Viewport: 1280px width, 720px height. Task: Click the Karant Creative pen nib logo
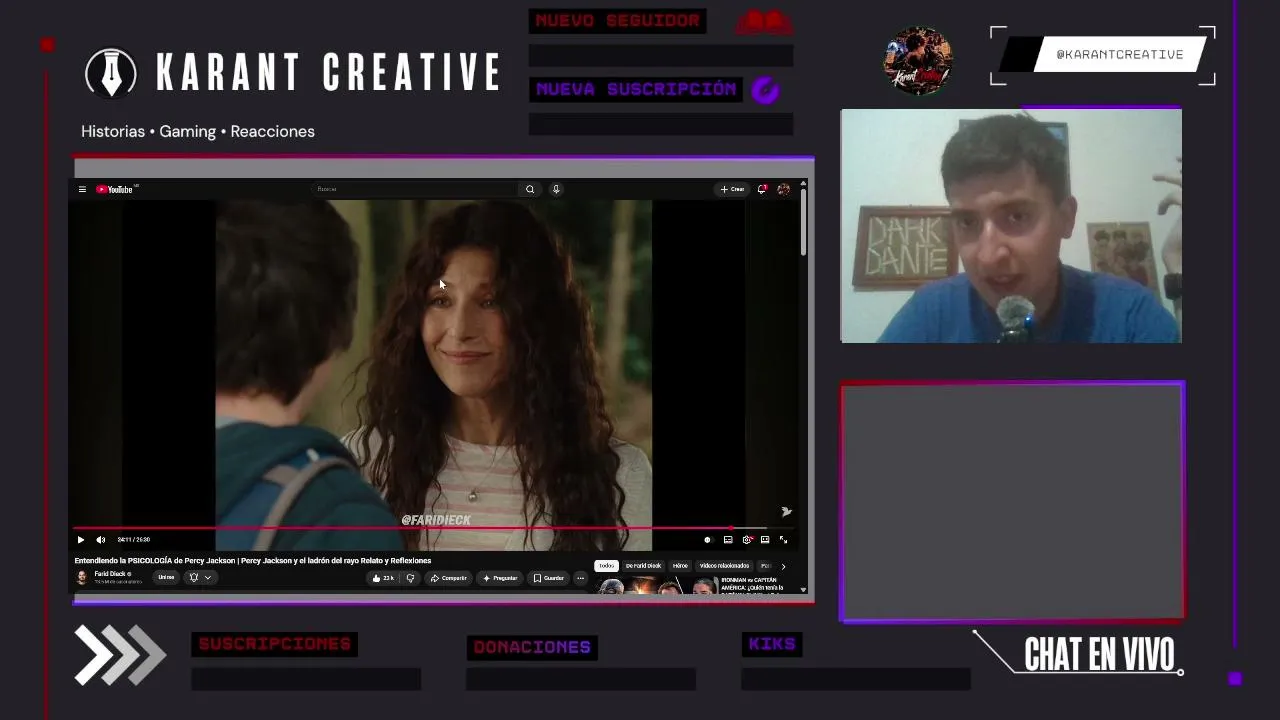[111, 73]
